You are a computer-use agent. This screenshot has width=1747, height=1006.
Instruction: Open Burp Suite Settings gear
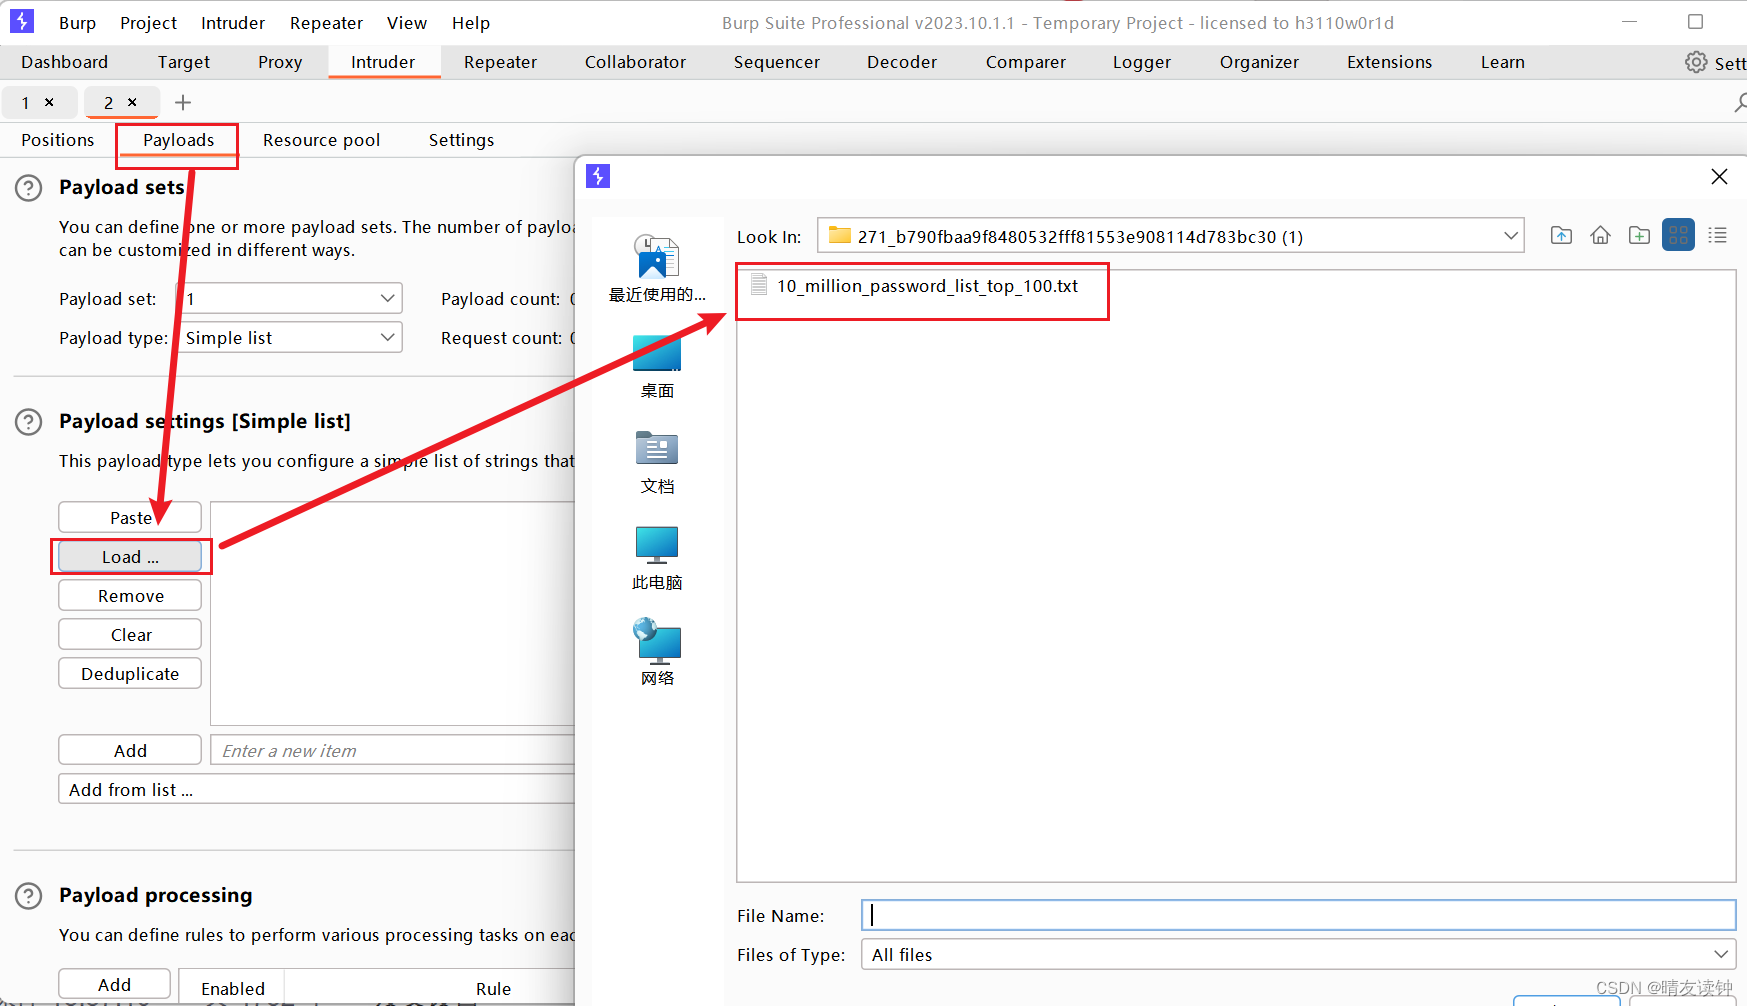click(1696, 61)
